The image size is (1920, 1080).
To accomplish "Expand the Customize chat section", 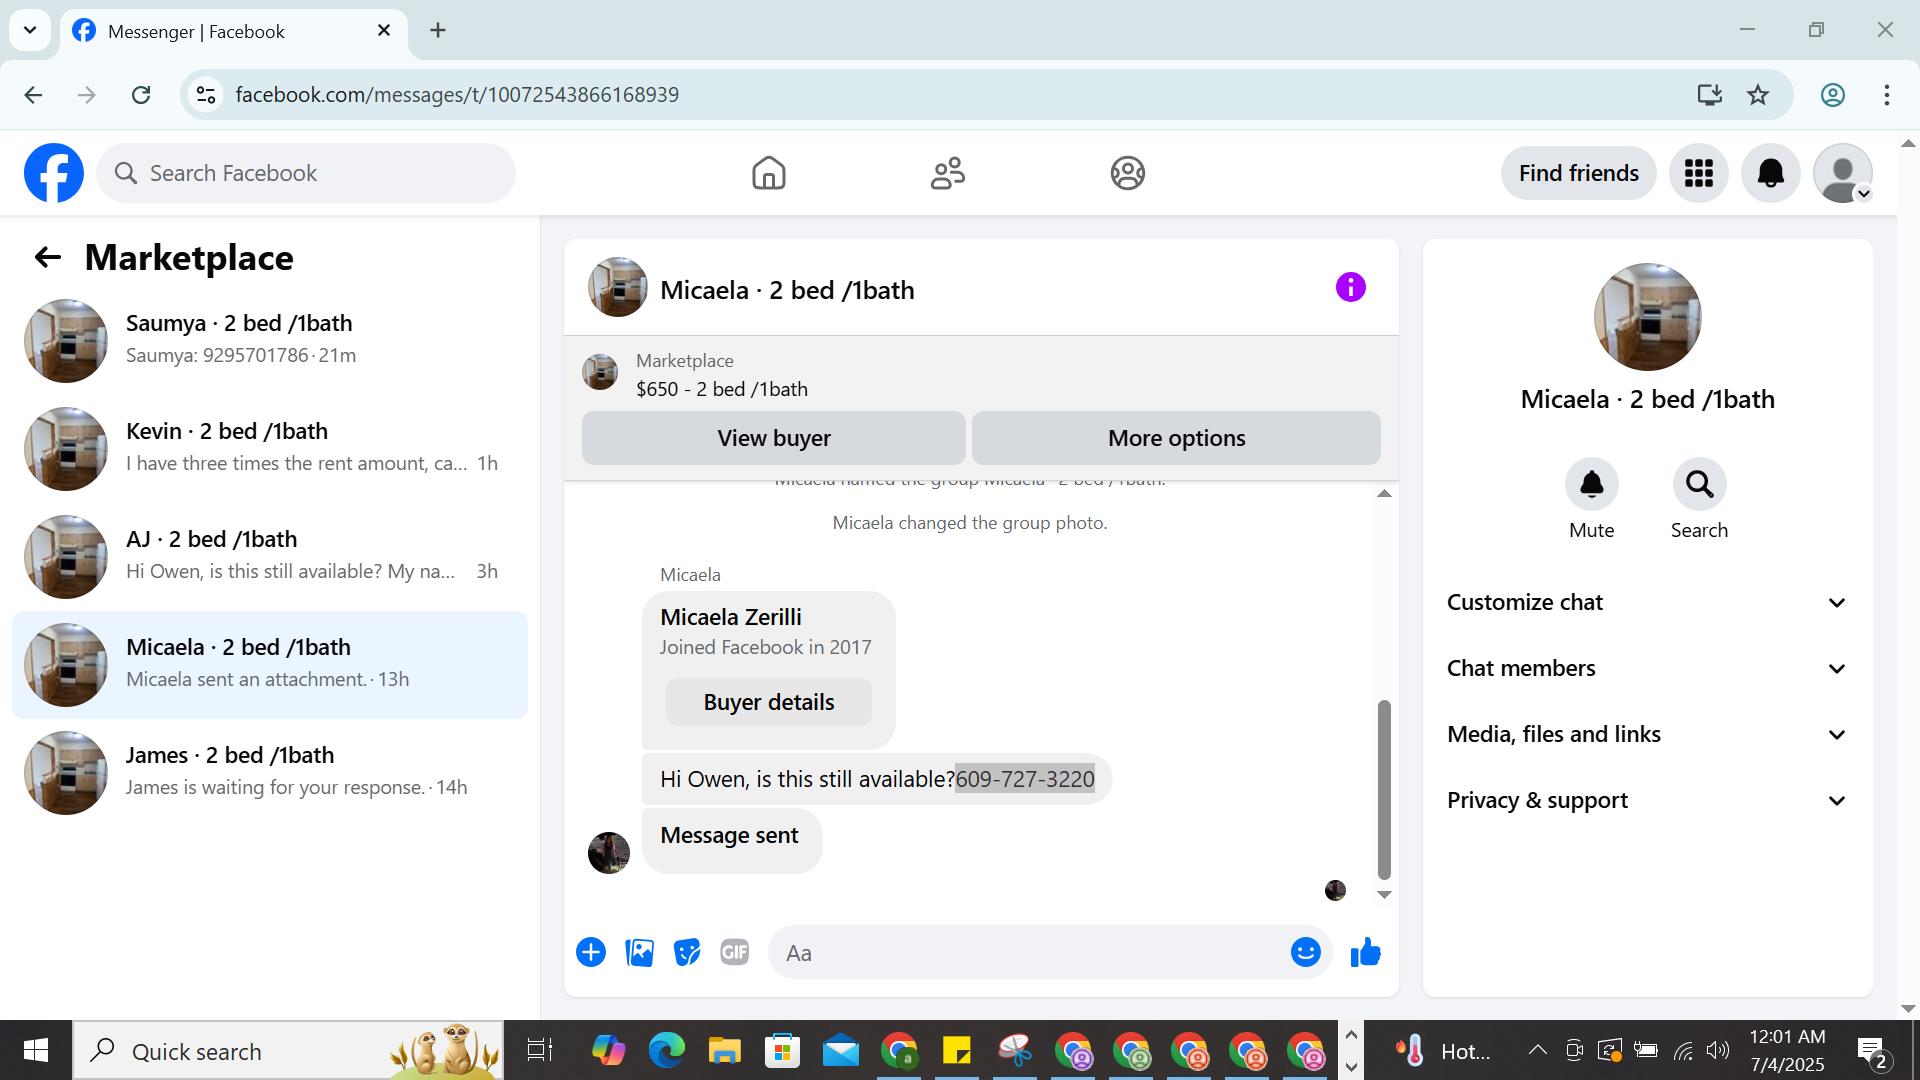I will (x=1647, y=602).
